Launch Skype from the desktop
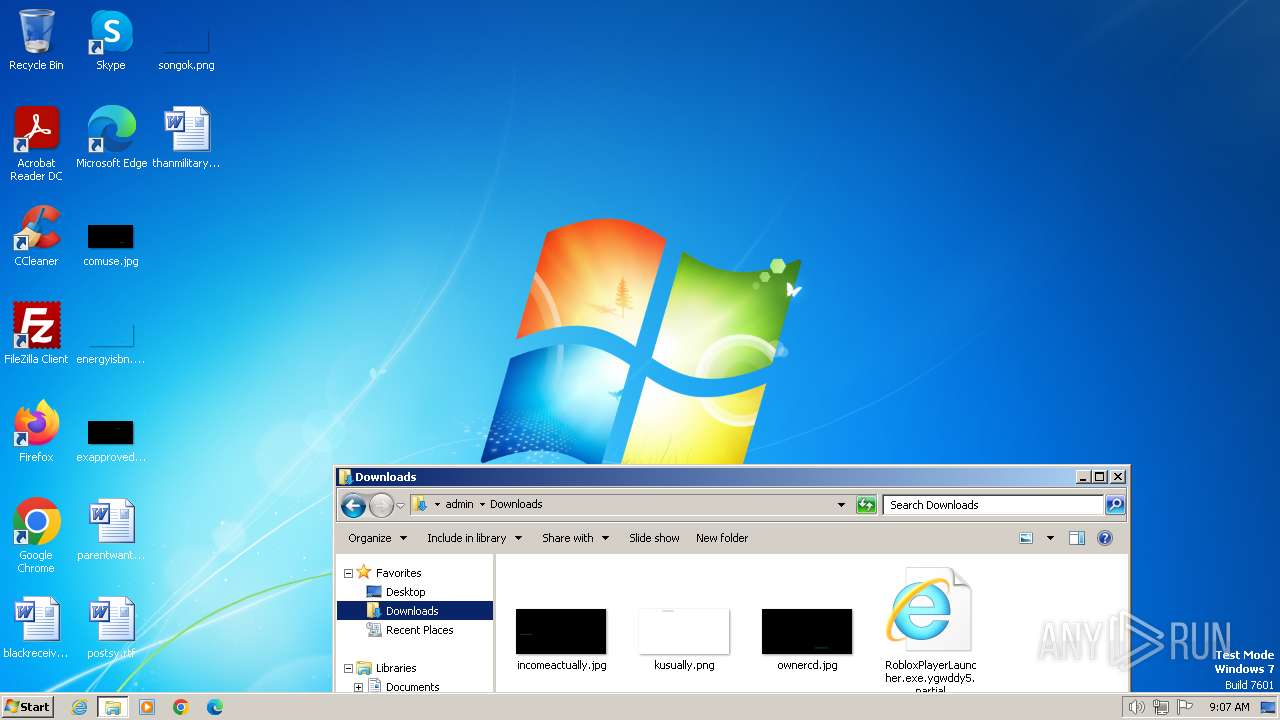 click(110, 40)
